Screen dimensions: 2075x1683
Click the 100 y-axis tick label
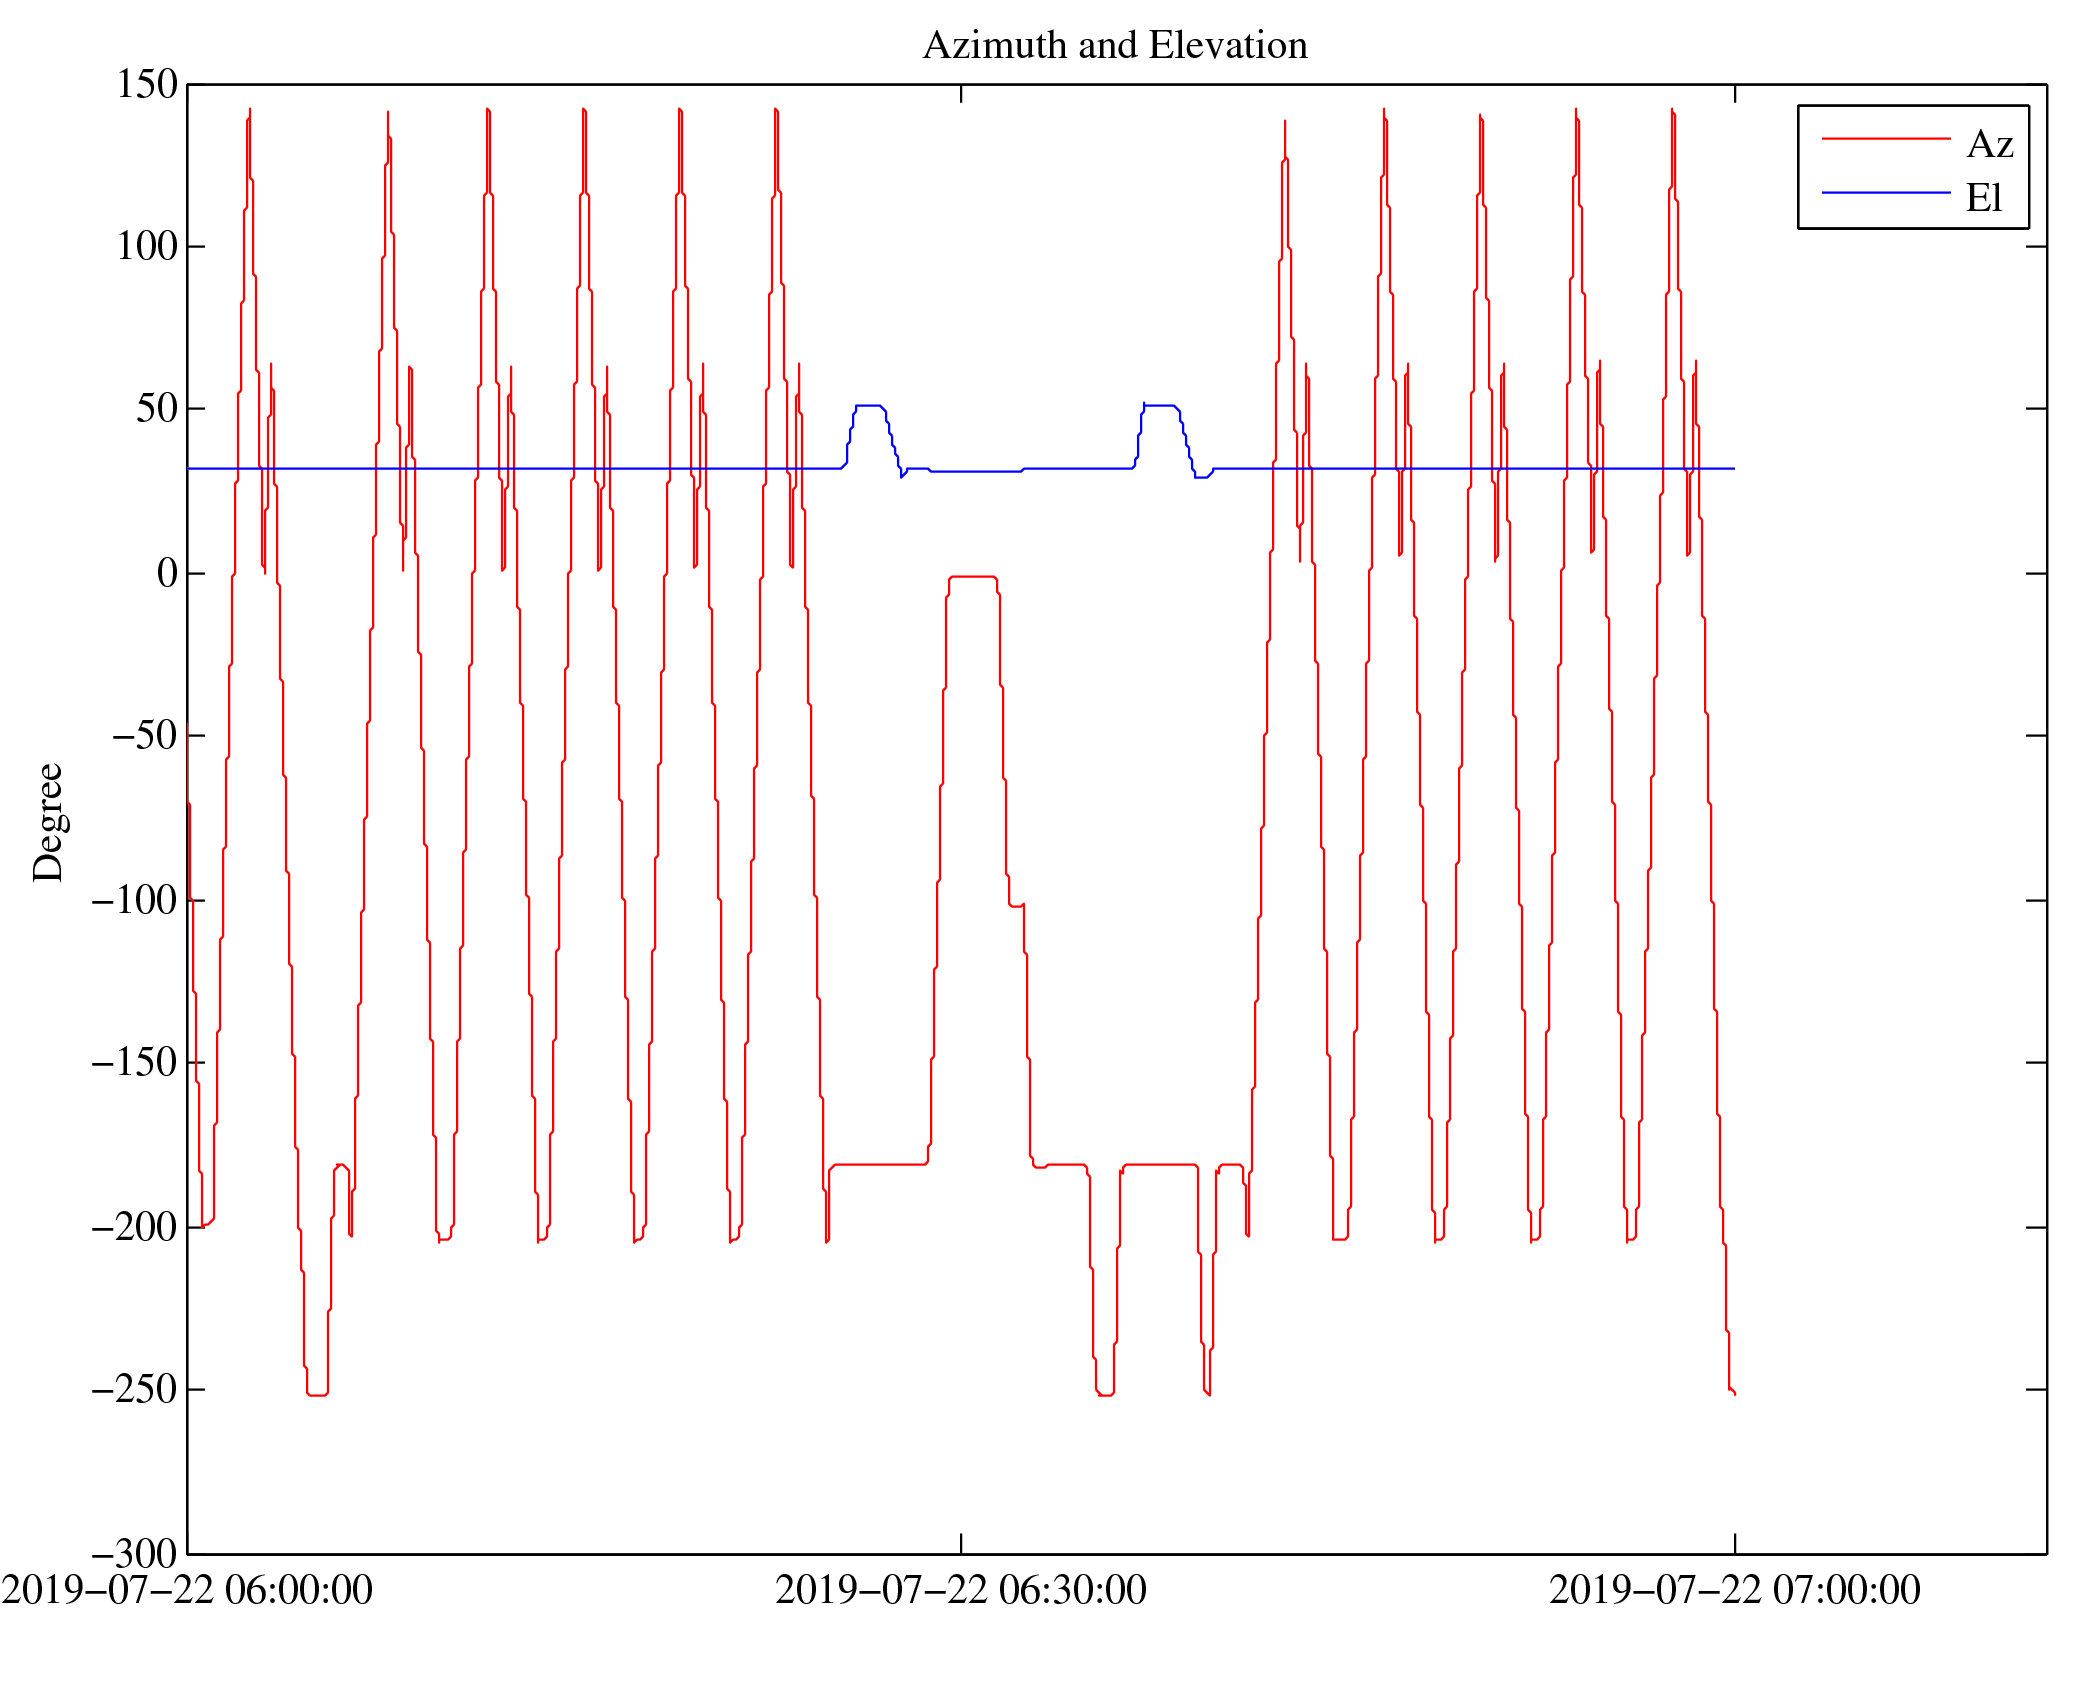[147, 246]
